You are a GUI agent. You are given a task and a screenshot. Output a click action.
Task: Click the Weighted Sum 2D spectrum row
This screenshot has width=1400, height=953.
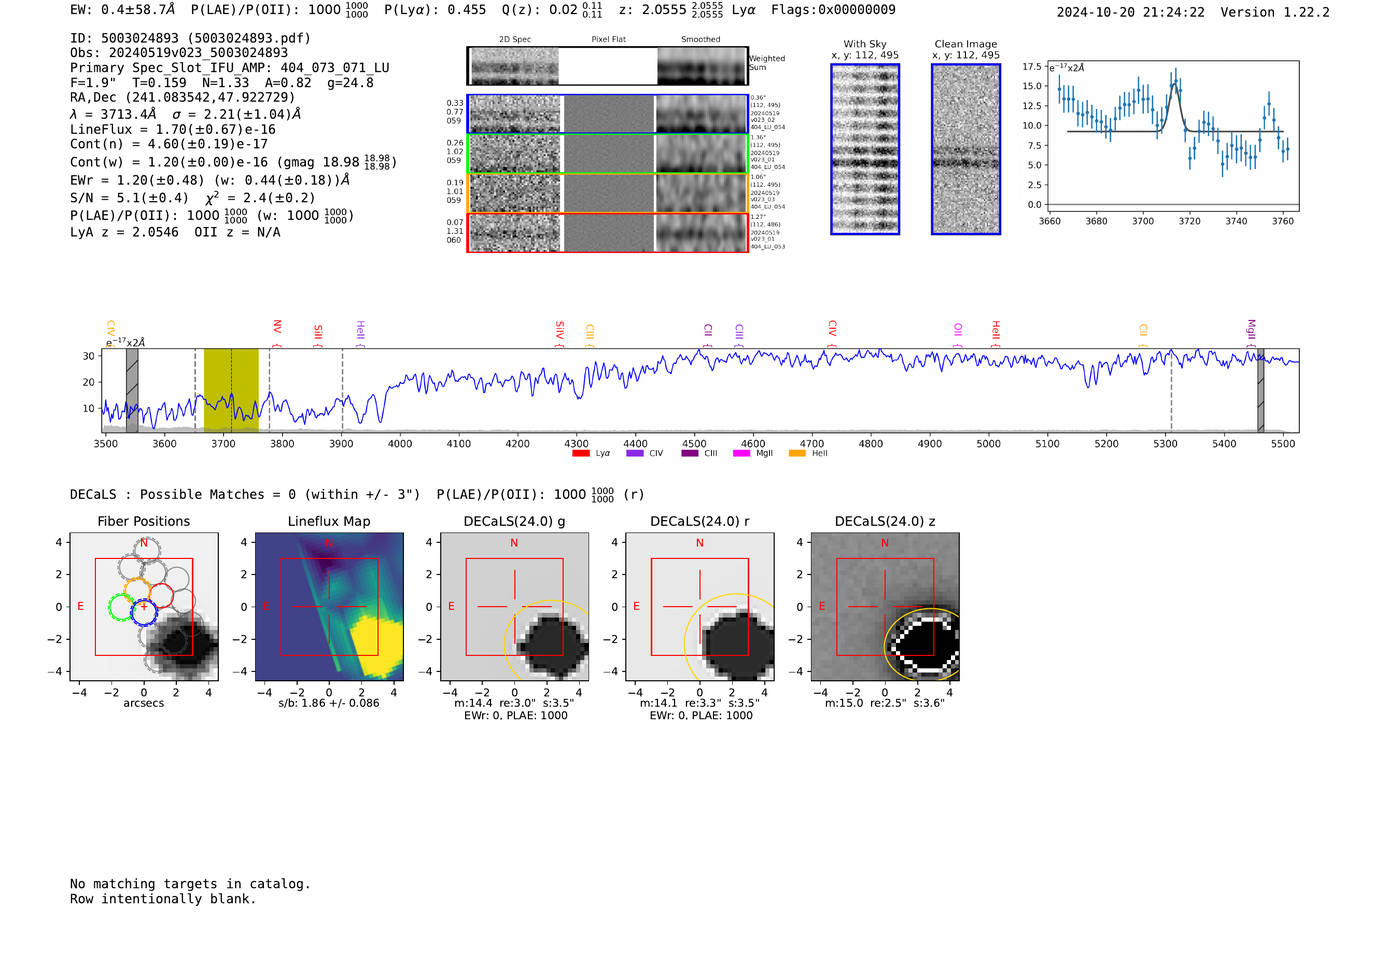point(608,66)
